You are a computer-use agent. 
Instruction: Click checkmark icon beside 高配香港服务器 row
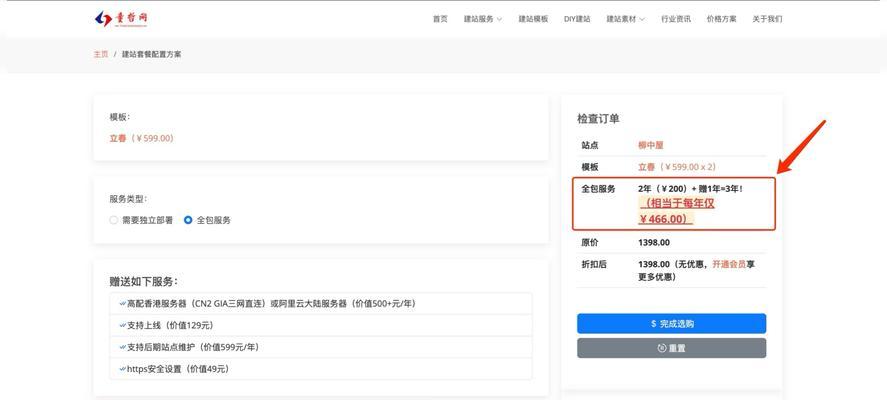click(x=122, y=304)
